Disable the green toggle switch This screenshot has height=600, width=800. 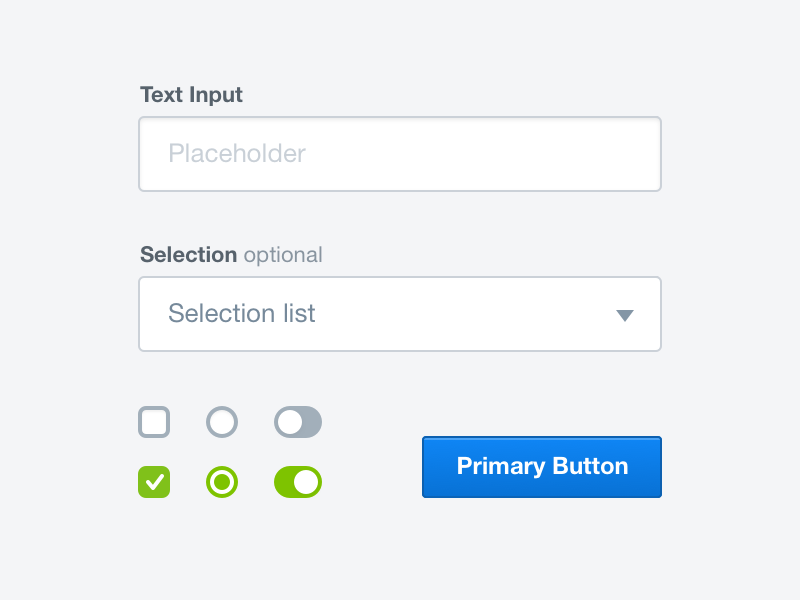point(298,482)
